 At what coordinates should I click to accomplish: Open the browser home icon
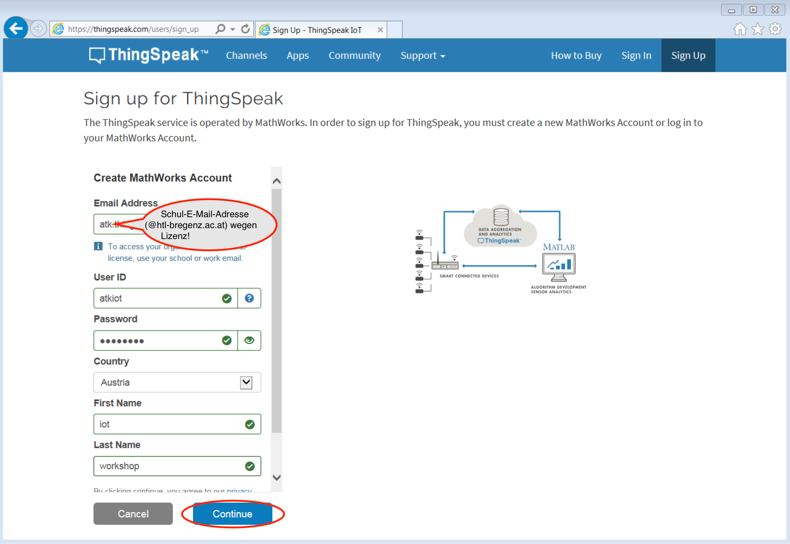pyautogui.click(x=740, y=29)
